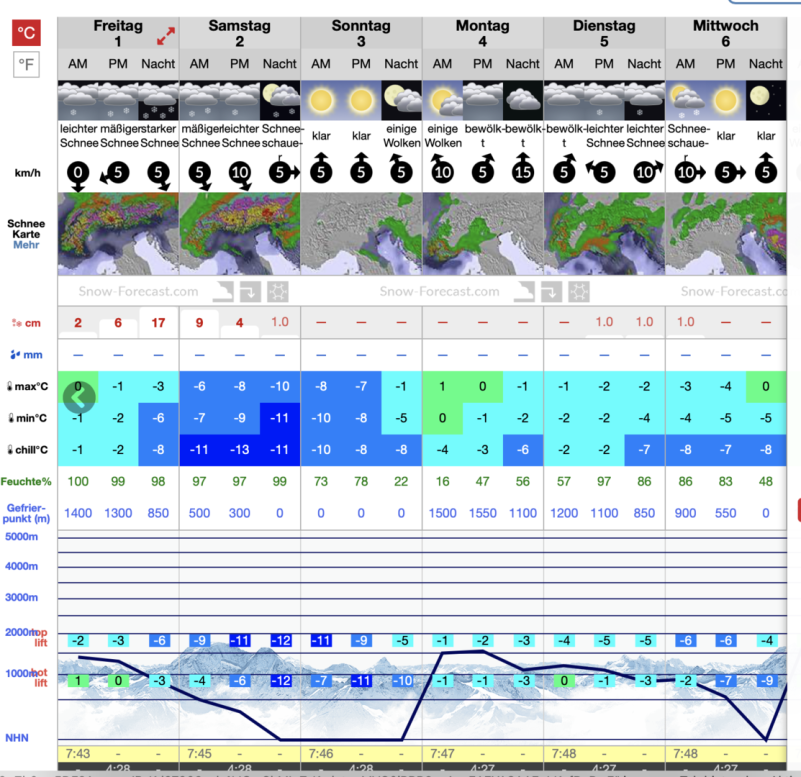Expand the Freitag column with red arrows
Image resolution: width=801 pixels, height=777 pixels.
(x=165, y=36)
